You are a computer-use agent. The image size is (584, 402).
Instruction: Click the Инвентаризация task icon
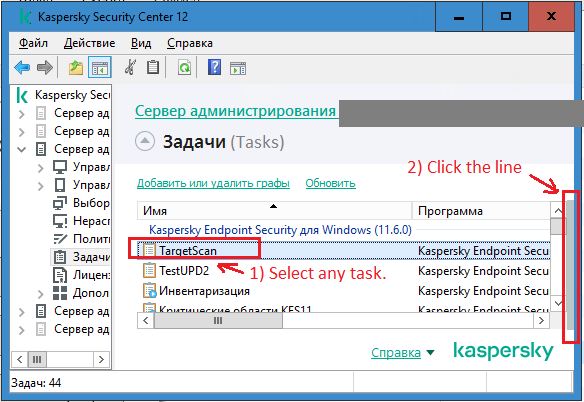tap(149, 291)
